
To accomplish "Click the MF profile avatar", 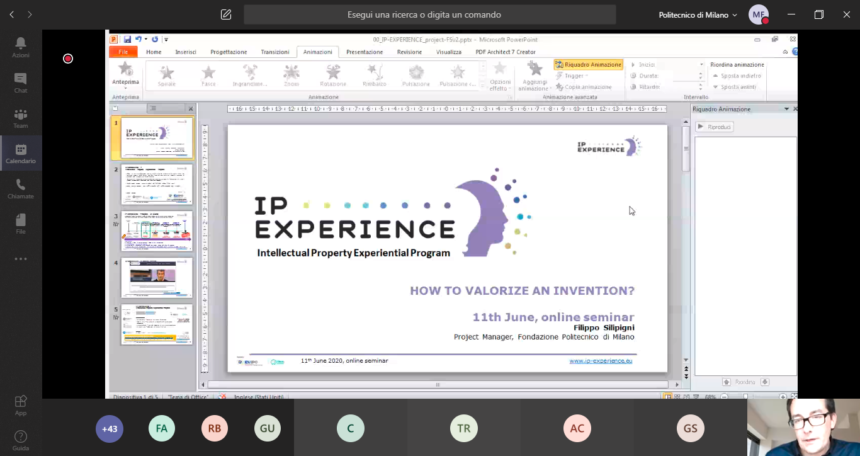I will click(x=759, y=15).
